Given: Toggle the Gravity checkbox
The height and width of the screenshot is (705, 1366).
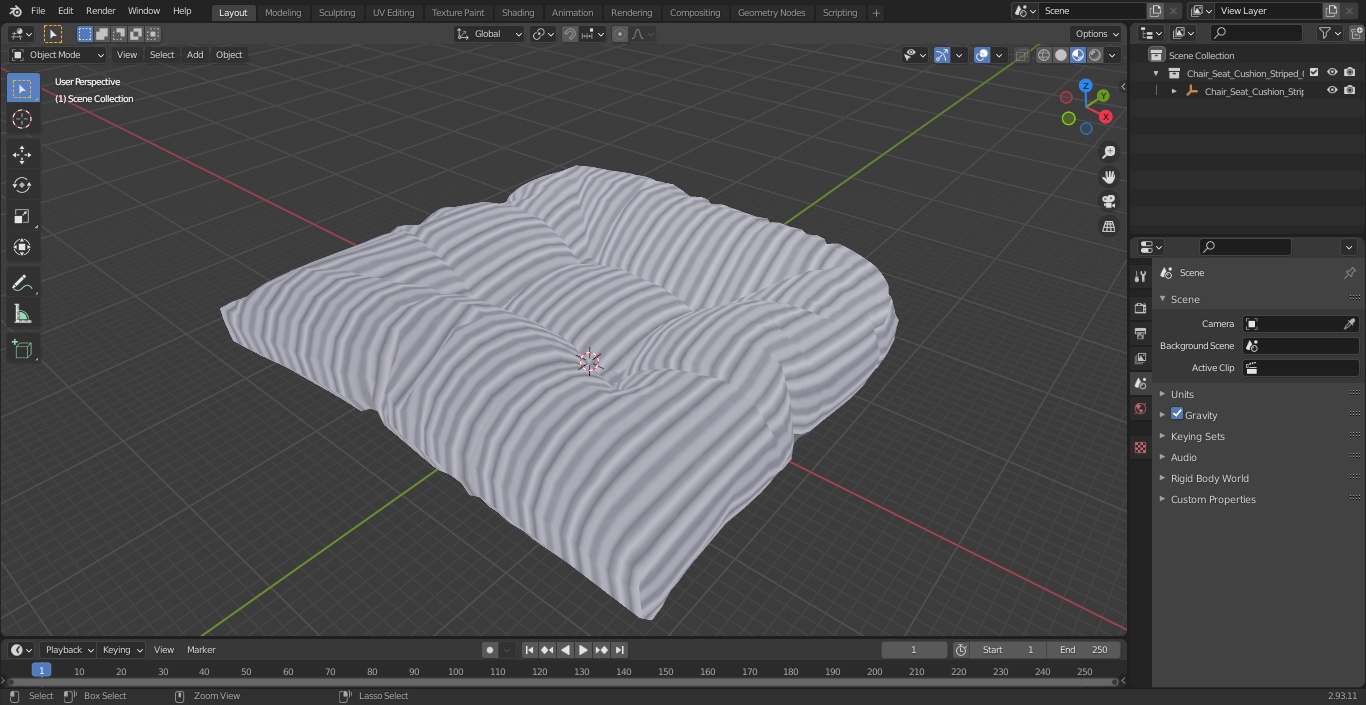Looking at the screenshot, I should click(x=1177, y=414).
